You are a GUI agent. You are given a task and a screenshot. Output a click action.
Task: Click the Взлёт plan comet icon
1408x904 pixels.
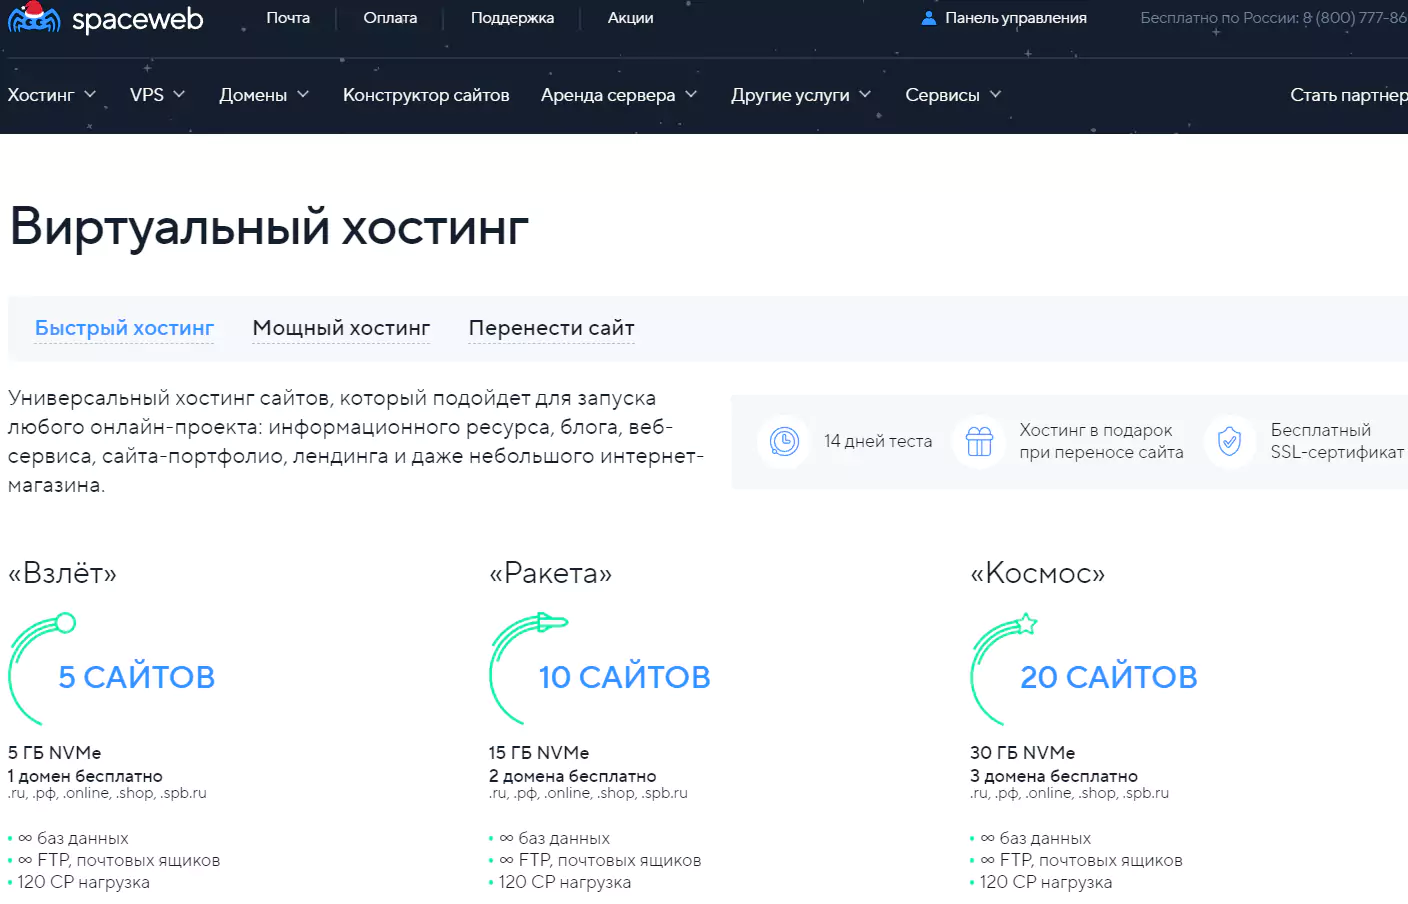pos(40,665)
